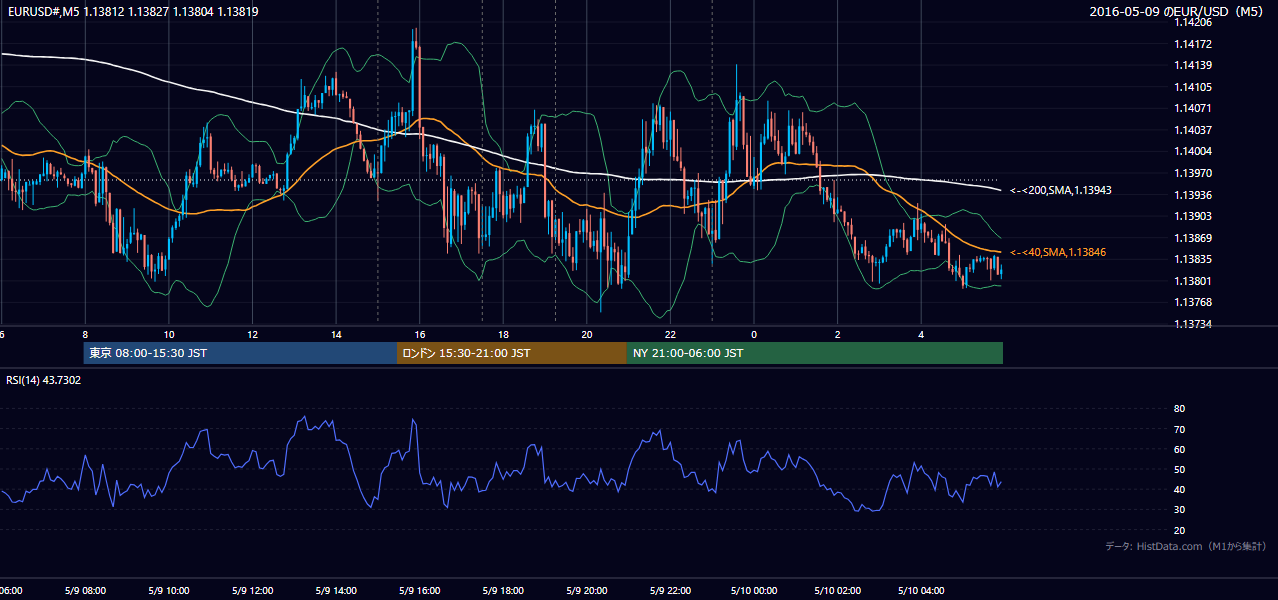Click hour tick 10 below price chart
Screen dimensions: 1278x600
click(169, 335)
